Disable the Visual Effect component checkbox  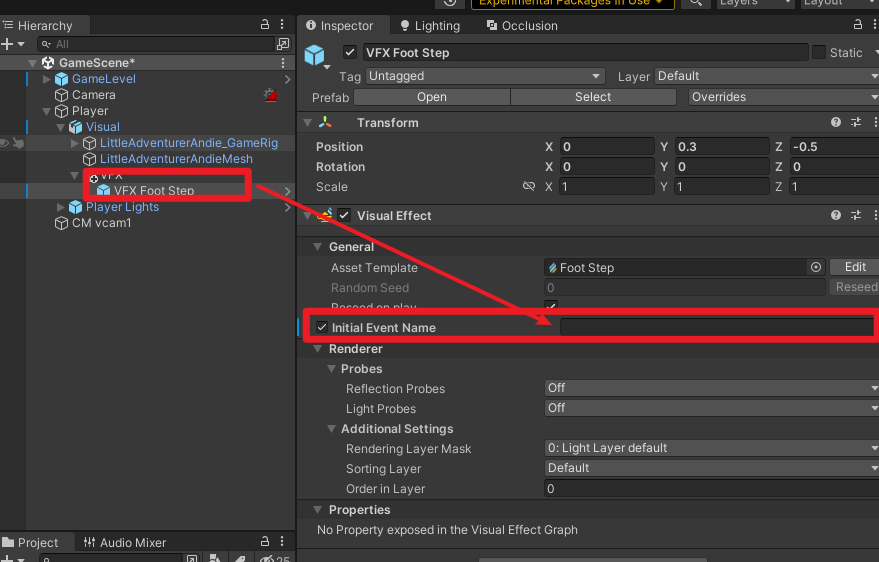click(344, 216)
